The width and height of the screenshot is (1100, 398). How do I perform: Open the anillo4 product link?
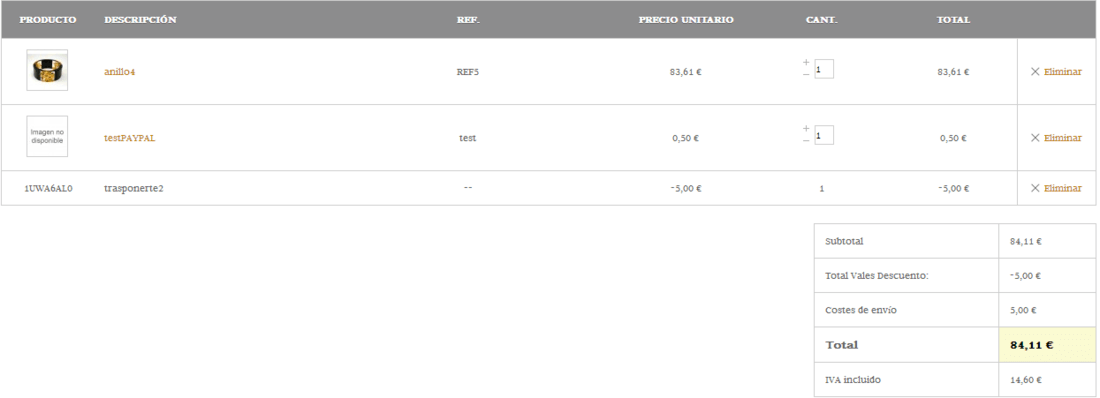119,72
